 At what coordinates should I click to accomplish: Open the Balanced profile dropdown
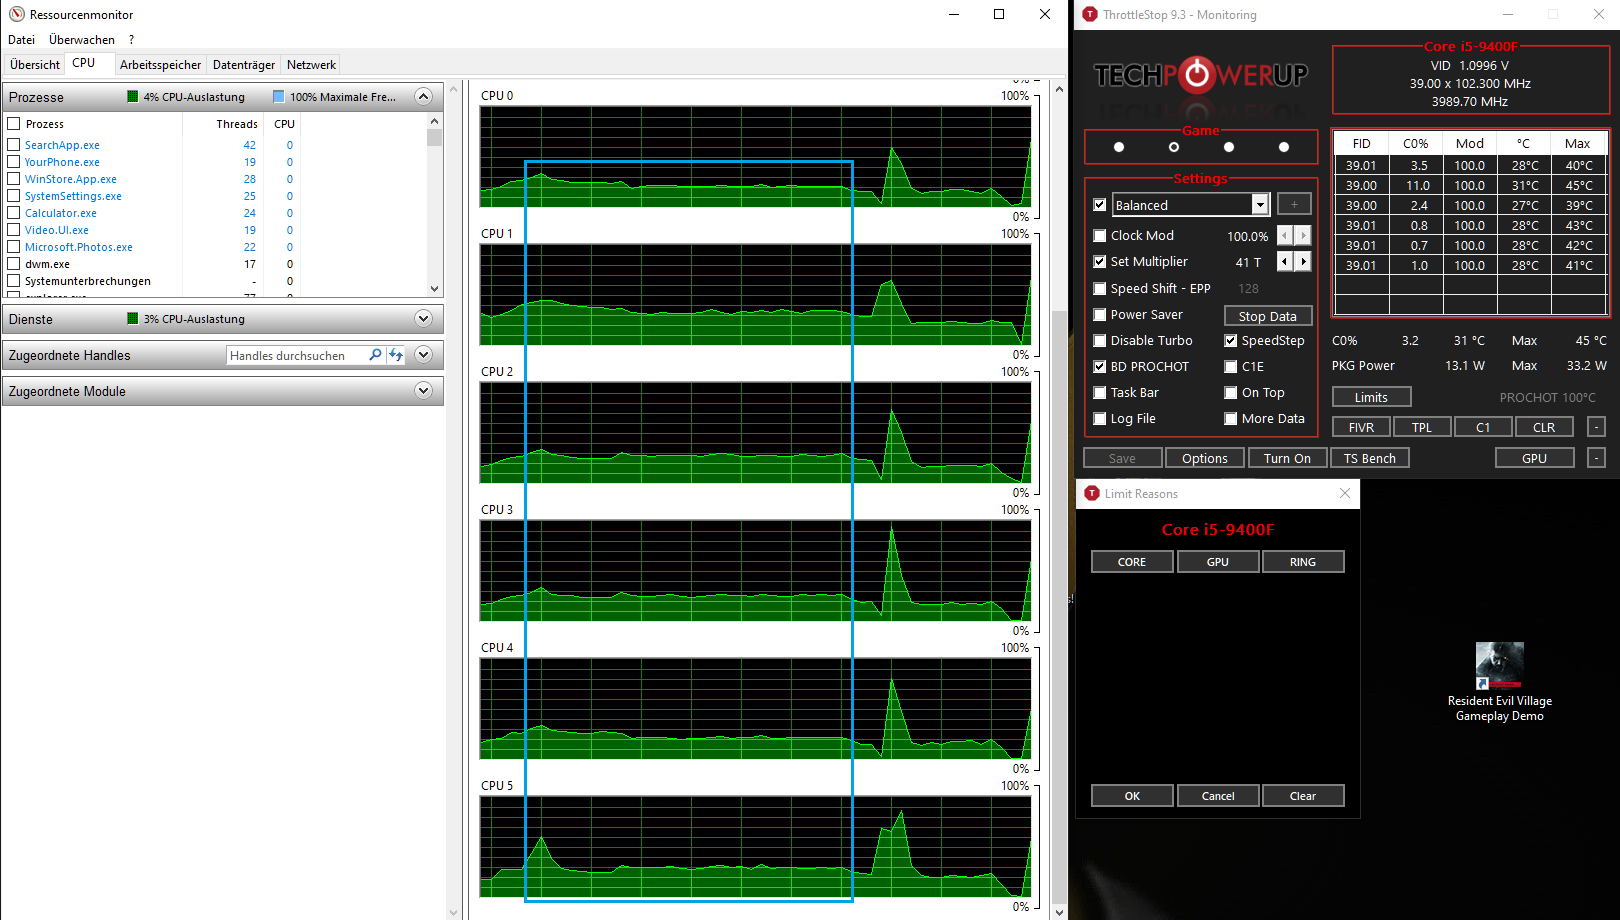pyautogui.click(x=1260, y=205)
